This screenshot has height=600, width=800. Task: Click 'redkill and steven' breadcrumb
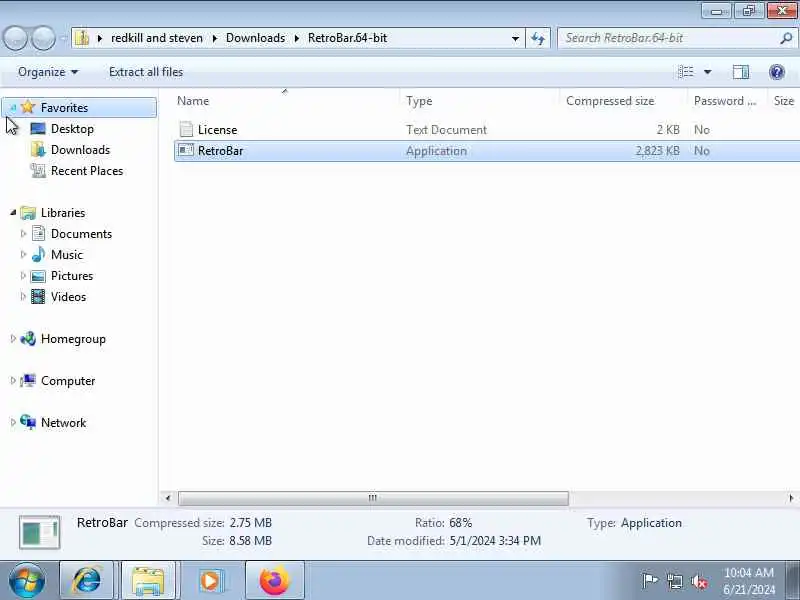tap(157, 38)
